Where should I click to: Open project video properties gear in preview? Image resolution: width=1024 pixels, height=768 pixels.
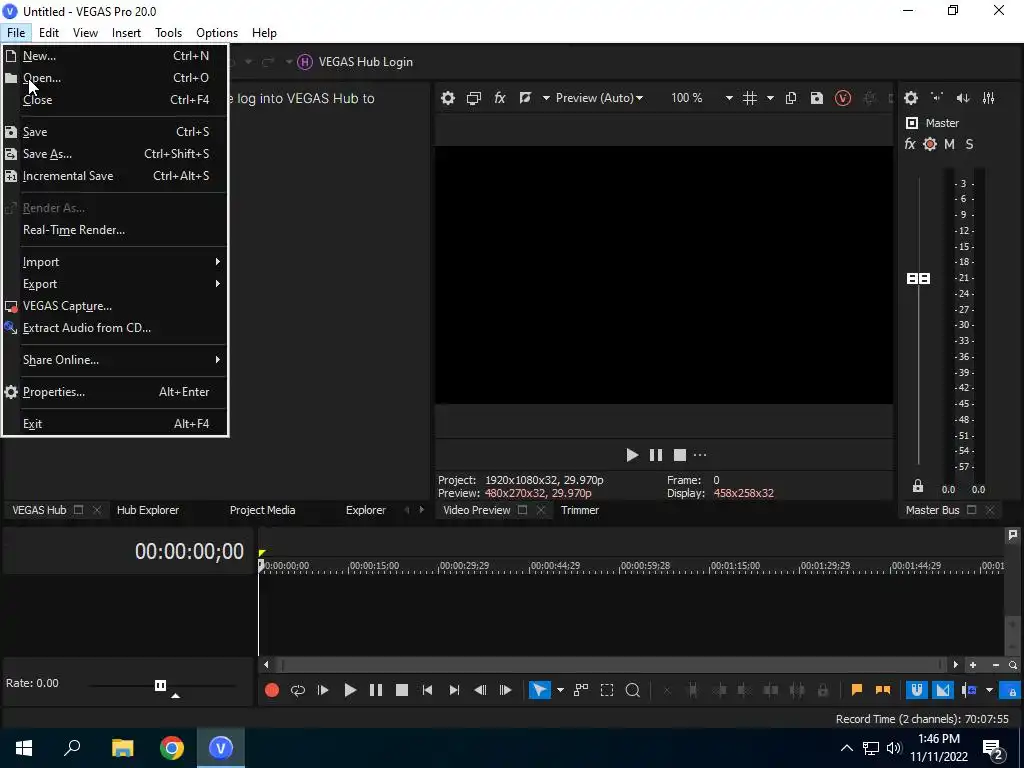pyautogui.click(x=447, y=98)
